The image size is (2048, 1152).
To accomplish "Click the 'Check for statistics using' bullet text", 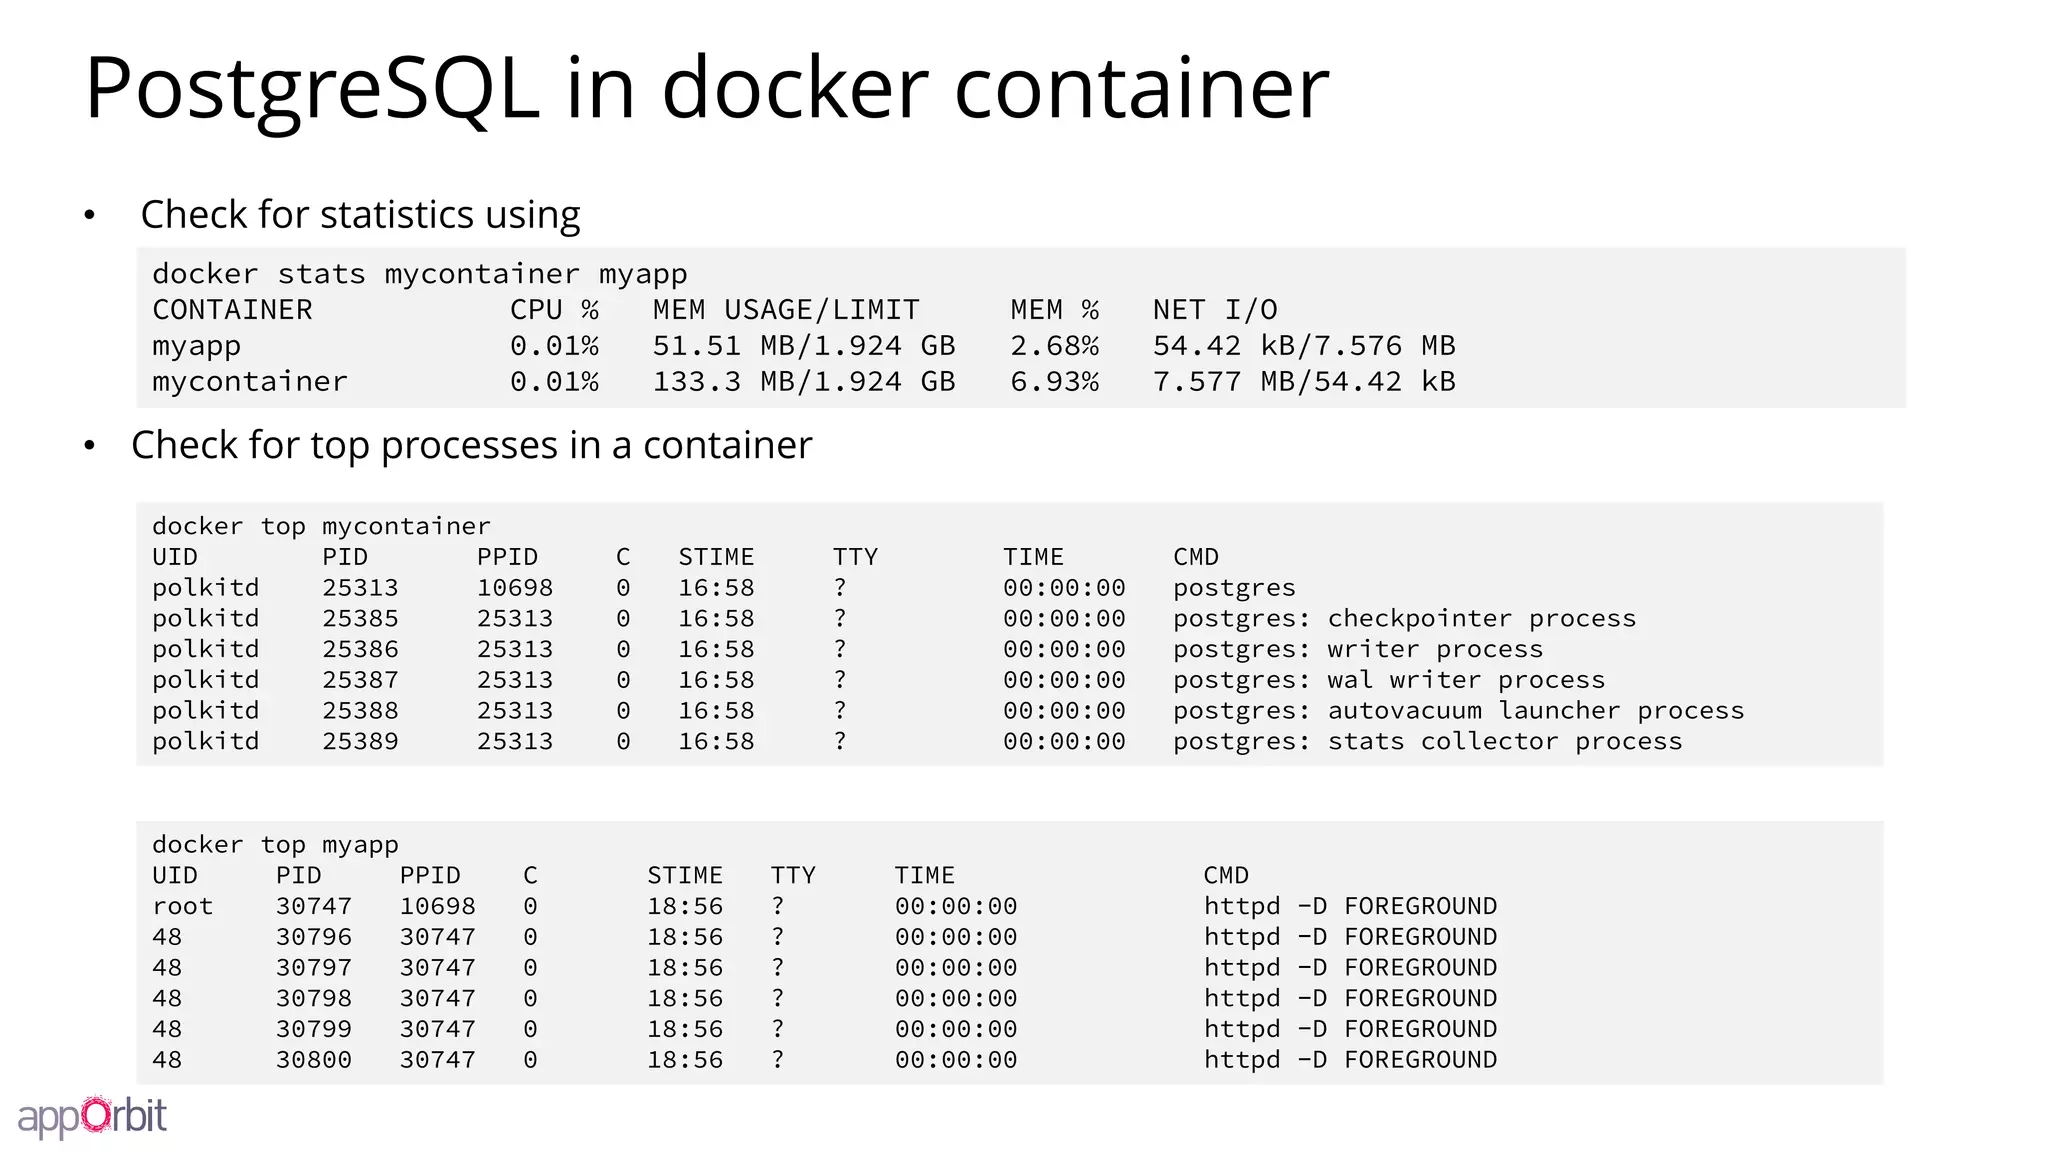I will pos(360,216).
